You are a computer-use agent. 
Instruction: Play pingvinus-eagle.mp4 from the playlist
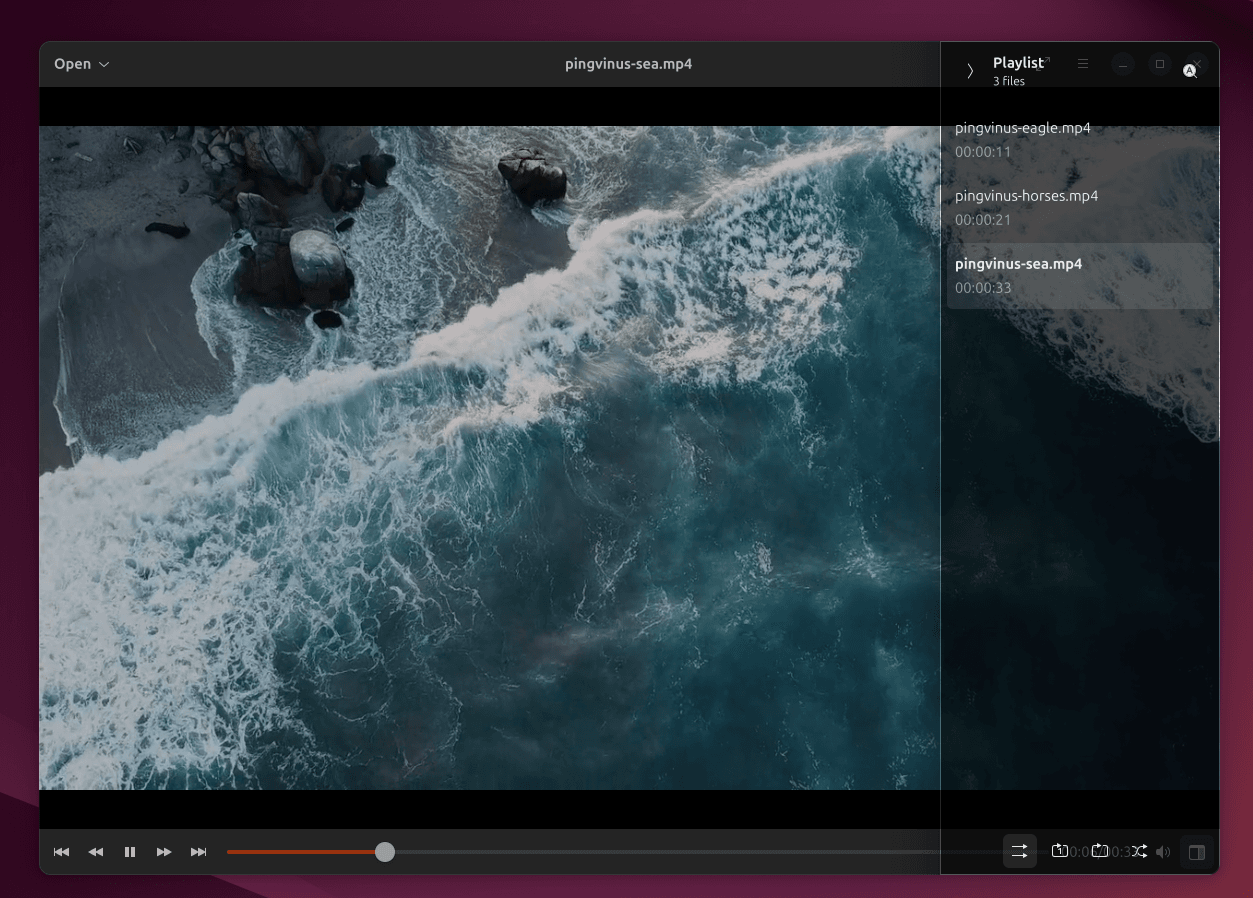(1080, 140)
